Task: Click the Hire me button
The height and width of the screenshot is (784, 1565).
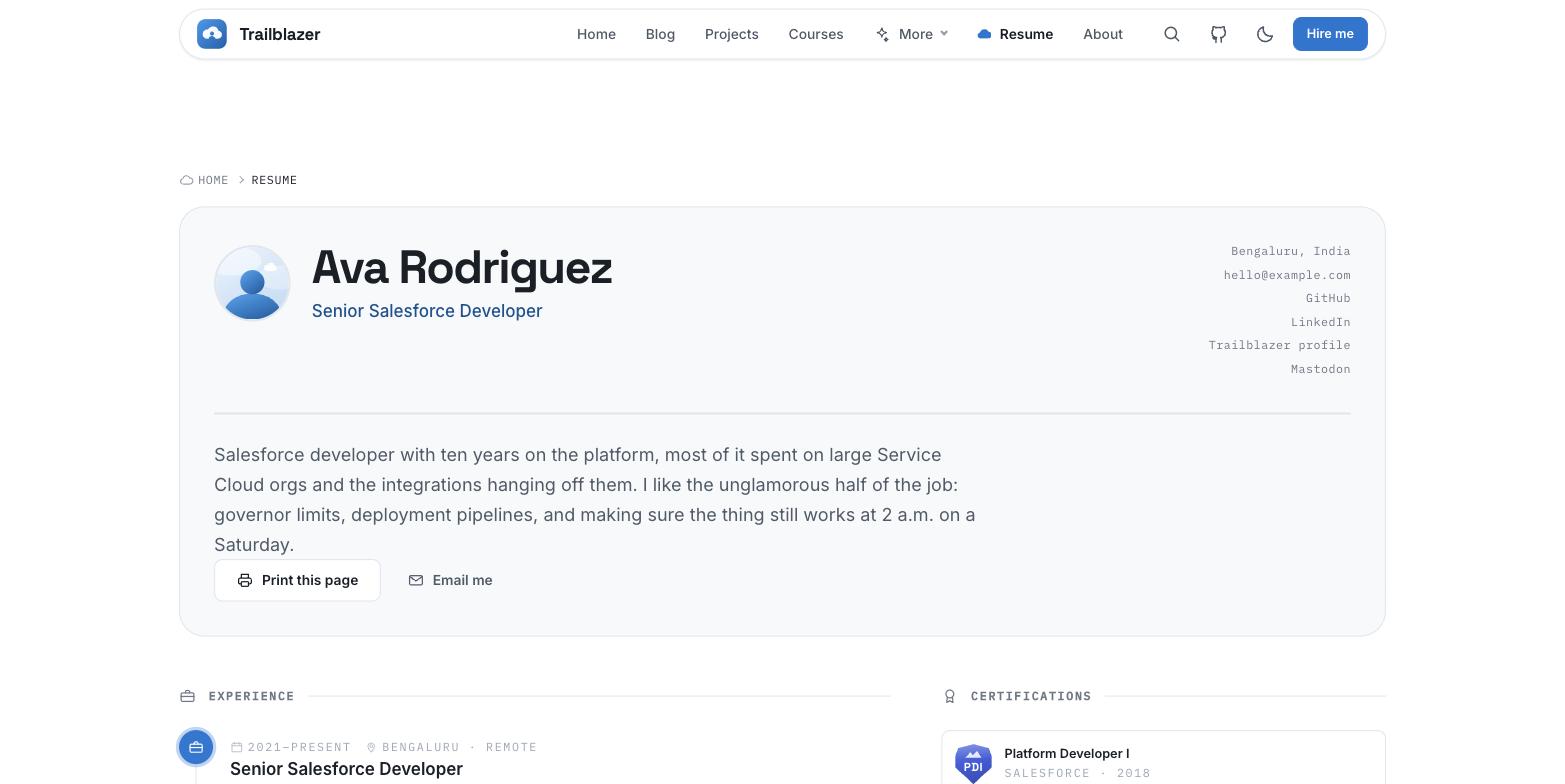Action: 1330,34
